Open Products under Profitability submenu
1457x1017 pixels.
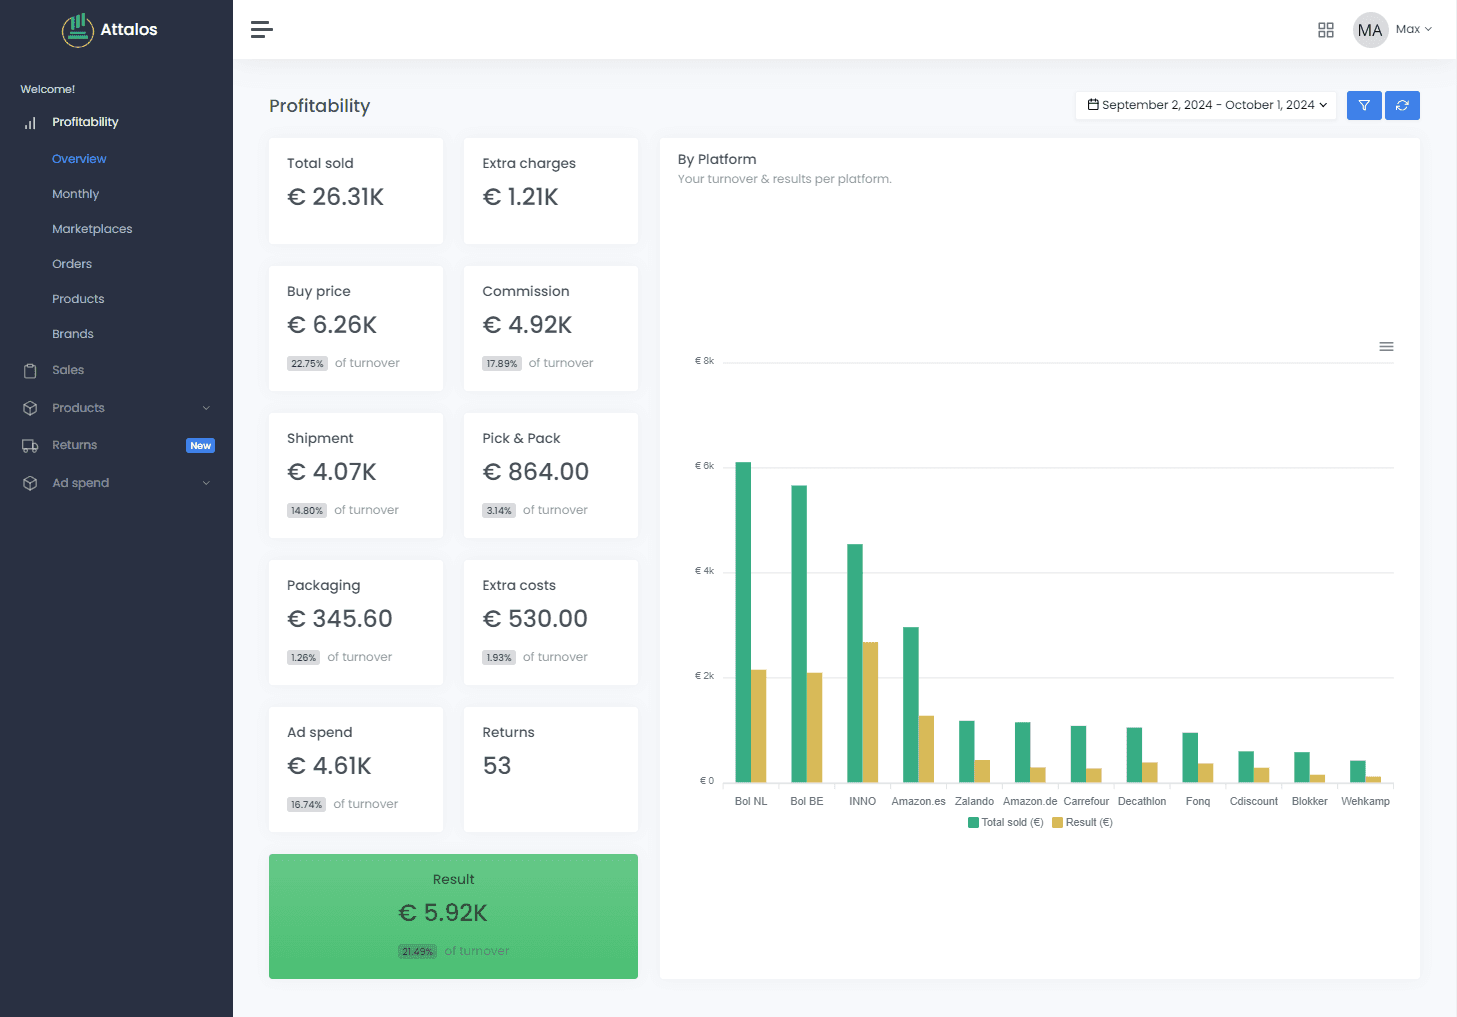(x=78, y=299)
